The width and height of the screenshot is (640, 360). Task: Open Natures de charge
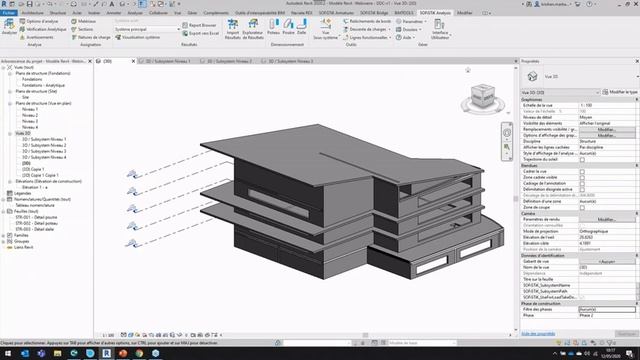tap(91, 37)
